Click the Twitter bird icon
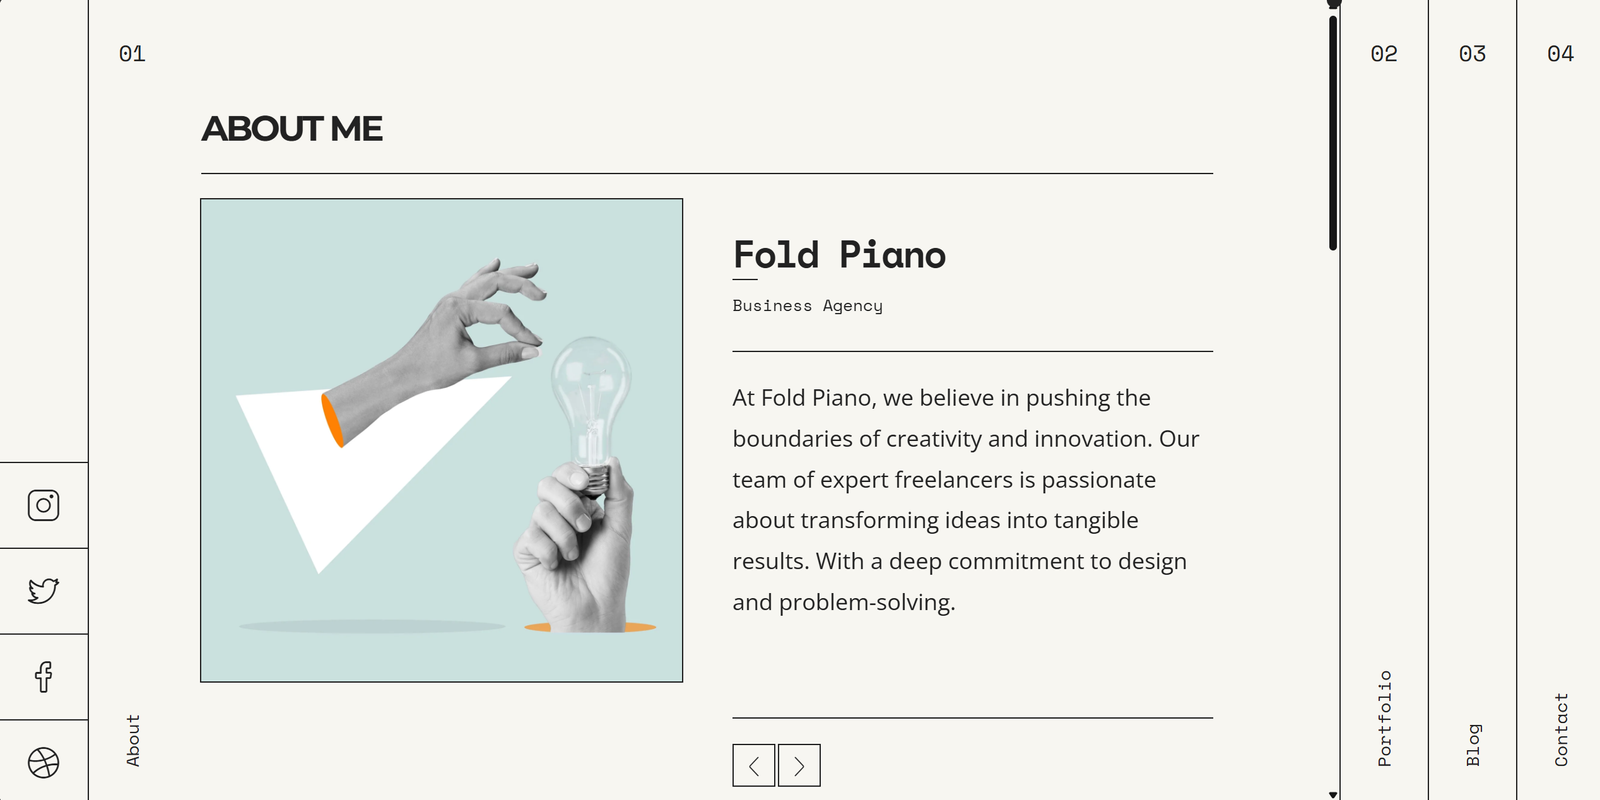Image resolution: width=1600 pixels, height=800 pixels. (x=43, y=591)
